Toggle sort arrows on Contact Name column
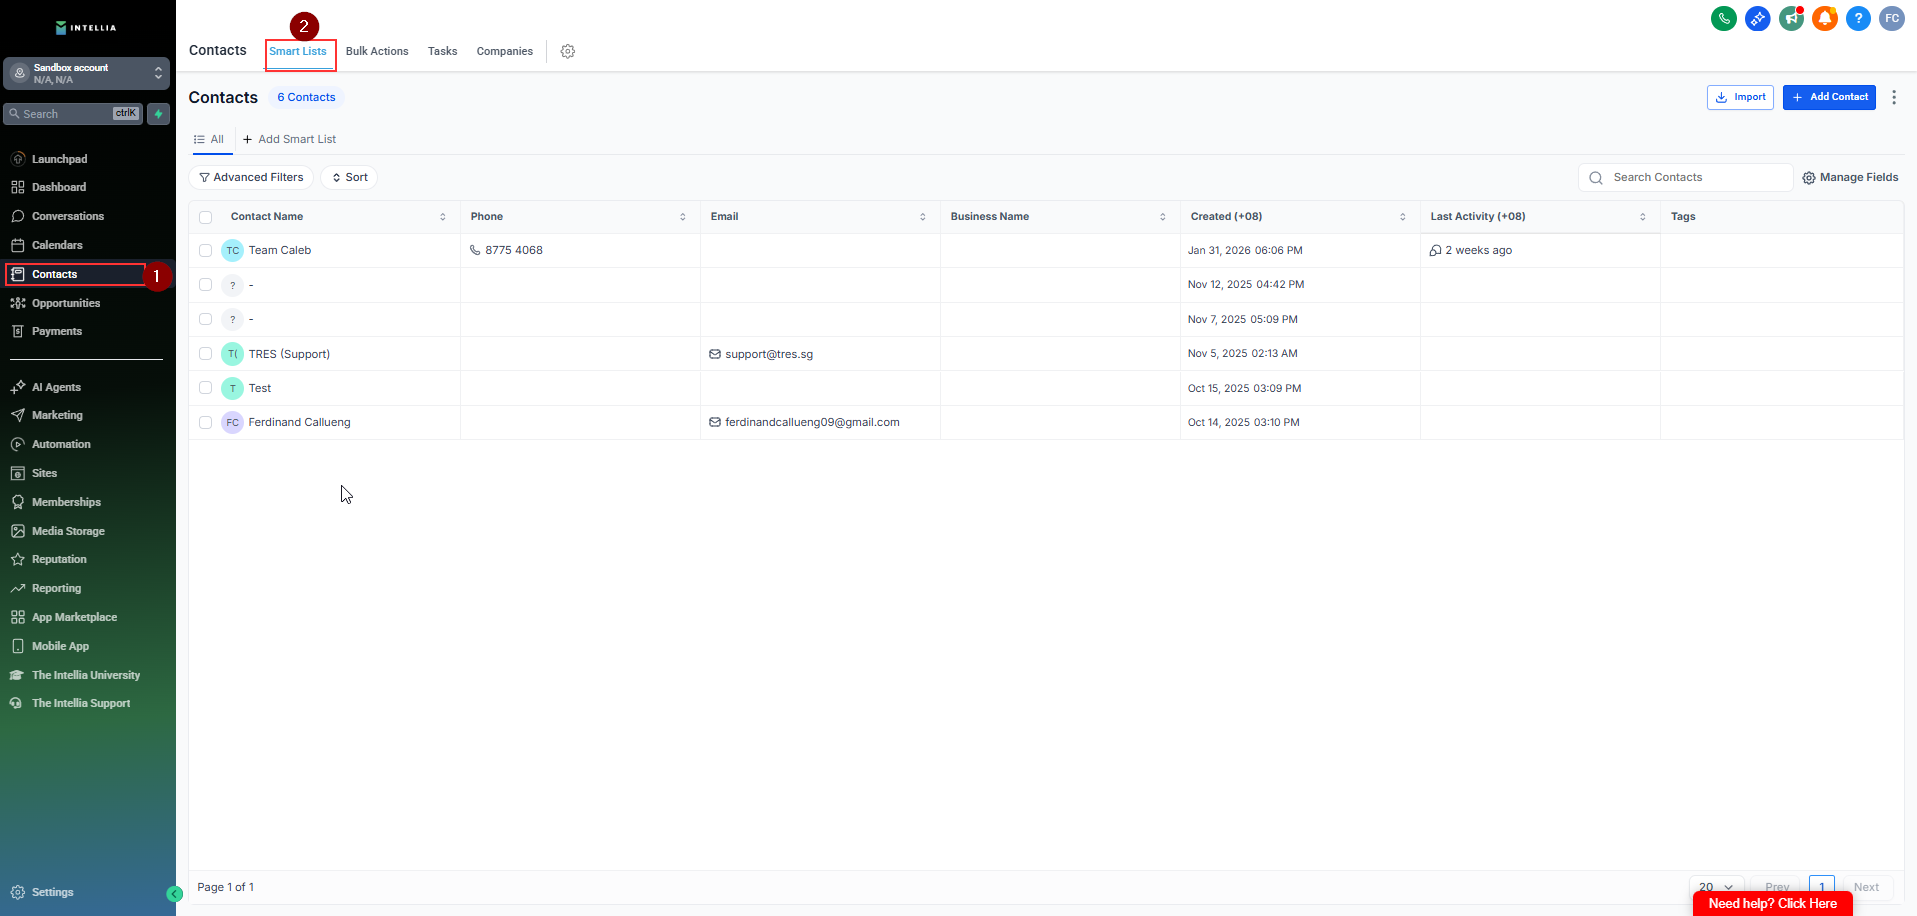The image size is (1917, 916). [443, 217]
